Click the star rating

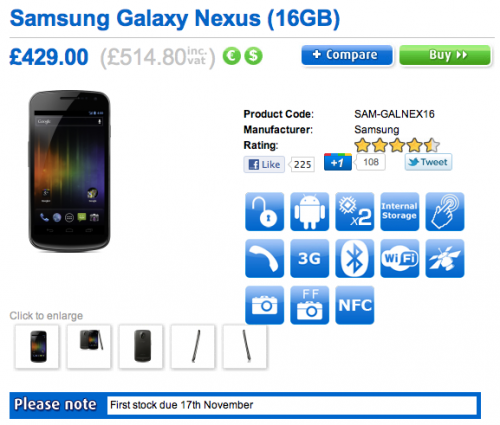click(397, 145)
